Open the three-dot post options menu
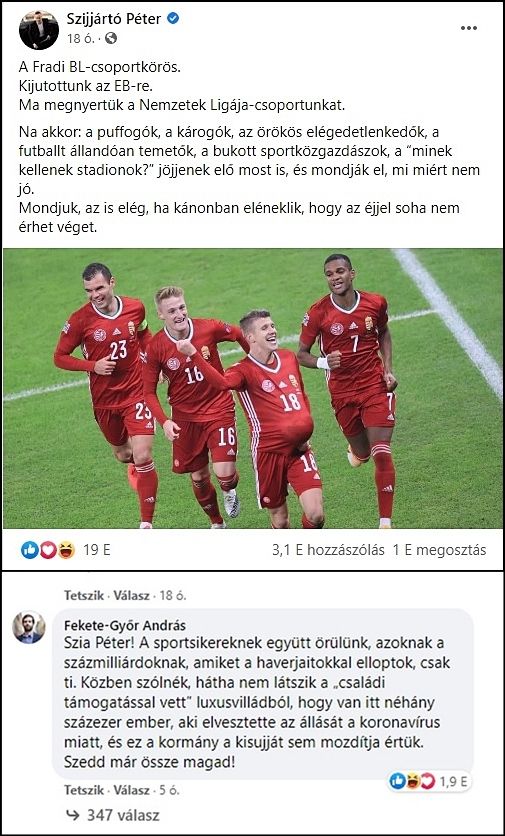Screen dimensions: 505x836 (469, 28)
